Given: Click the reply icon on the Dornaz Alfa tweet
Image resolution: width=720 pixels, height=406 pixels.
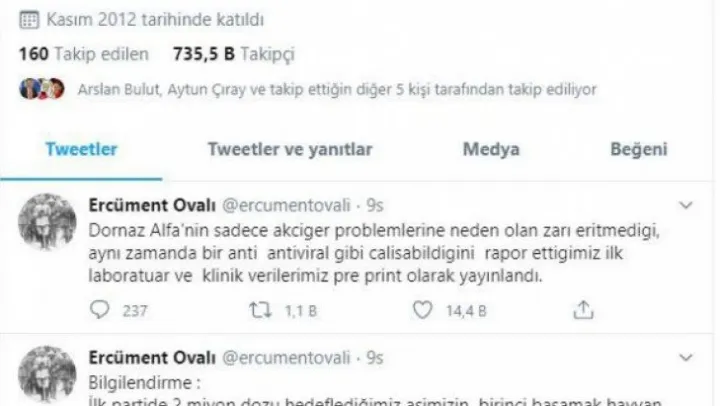Looking at the screenshot, I should click(x=99, y=310).
